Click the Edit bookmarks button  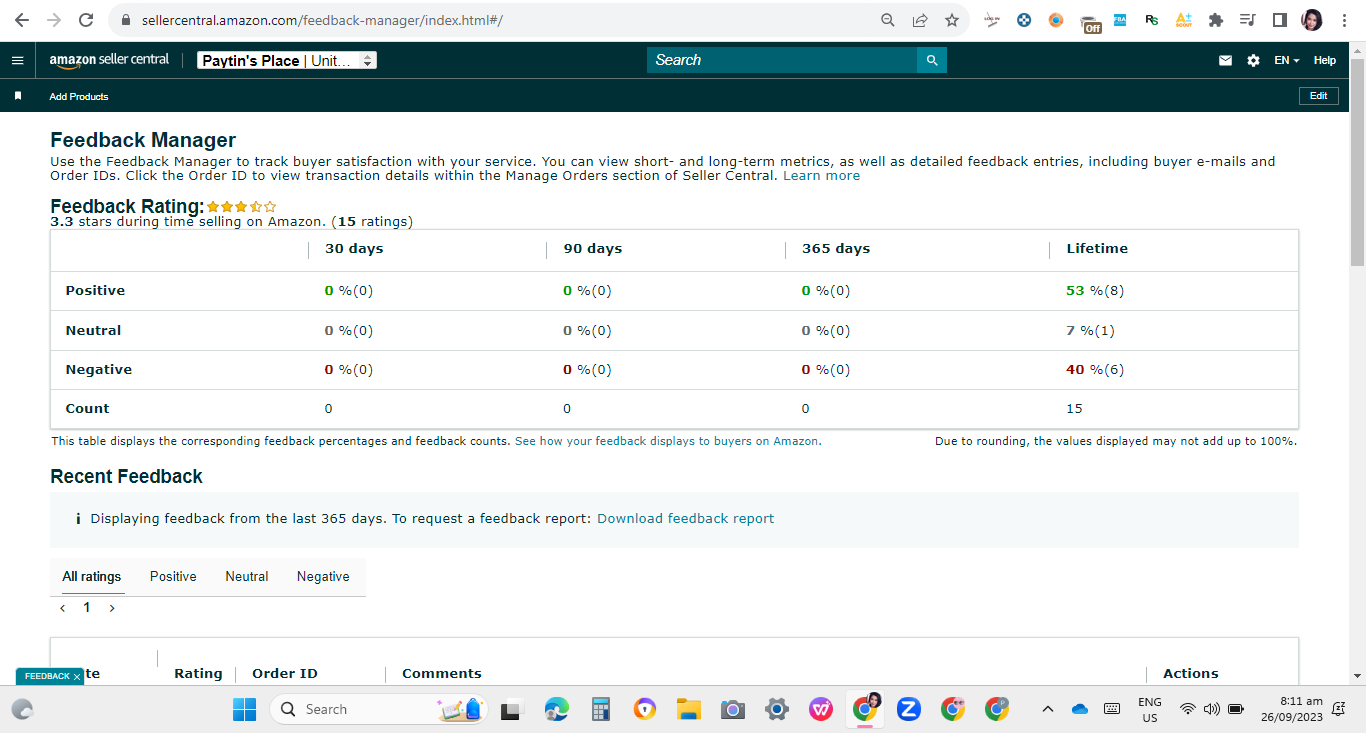click(1318, 96)
